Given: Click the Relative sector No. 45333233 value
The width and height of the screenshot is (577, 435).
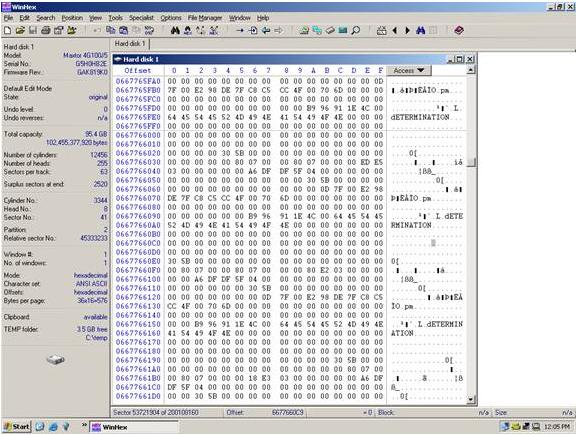Looking at the screenshot, I should (94, 238).
